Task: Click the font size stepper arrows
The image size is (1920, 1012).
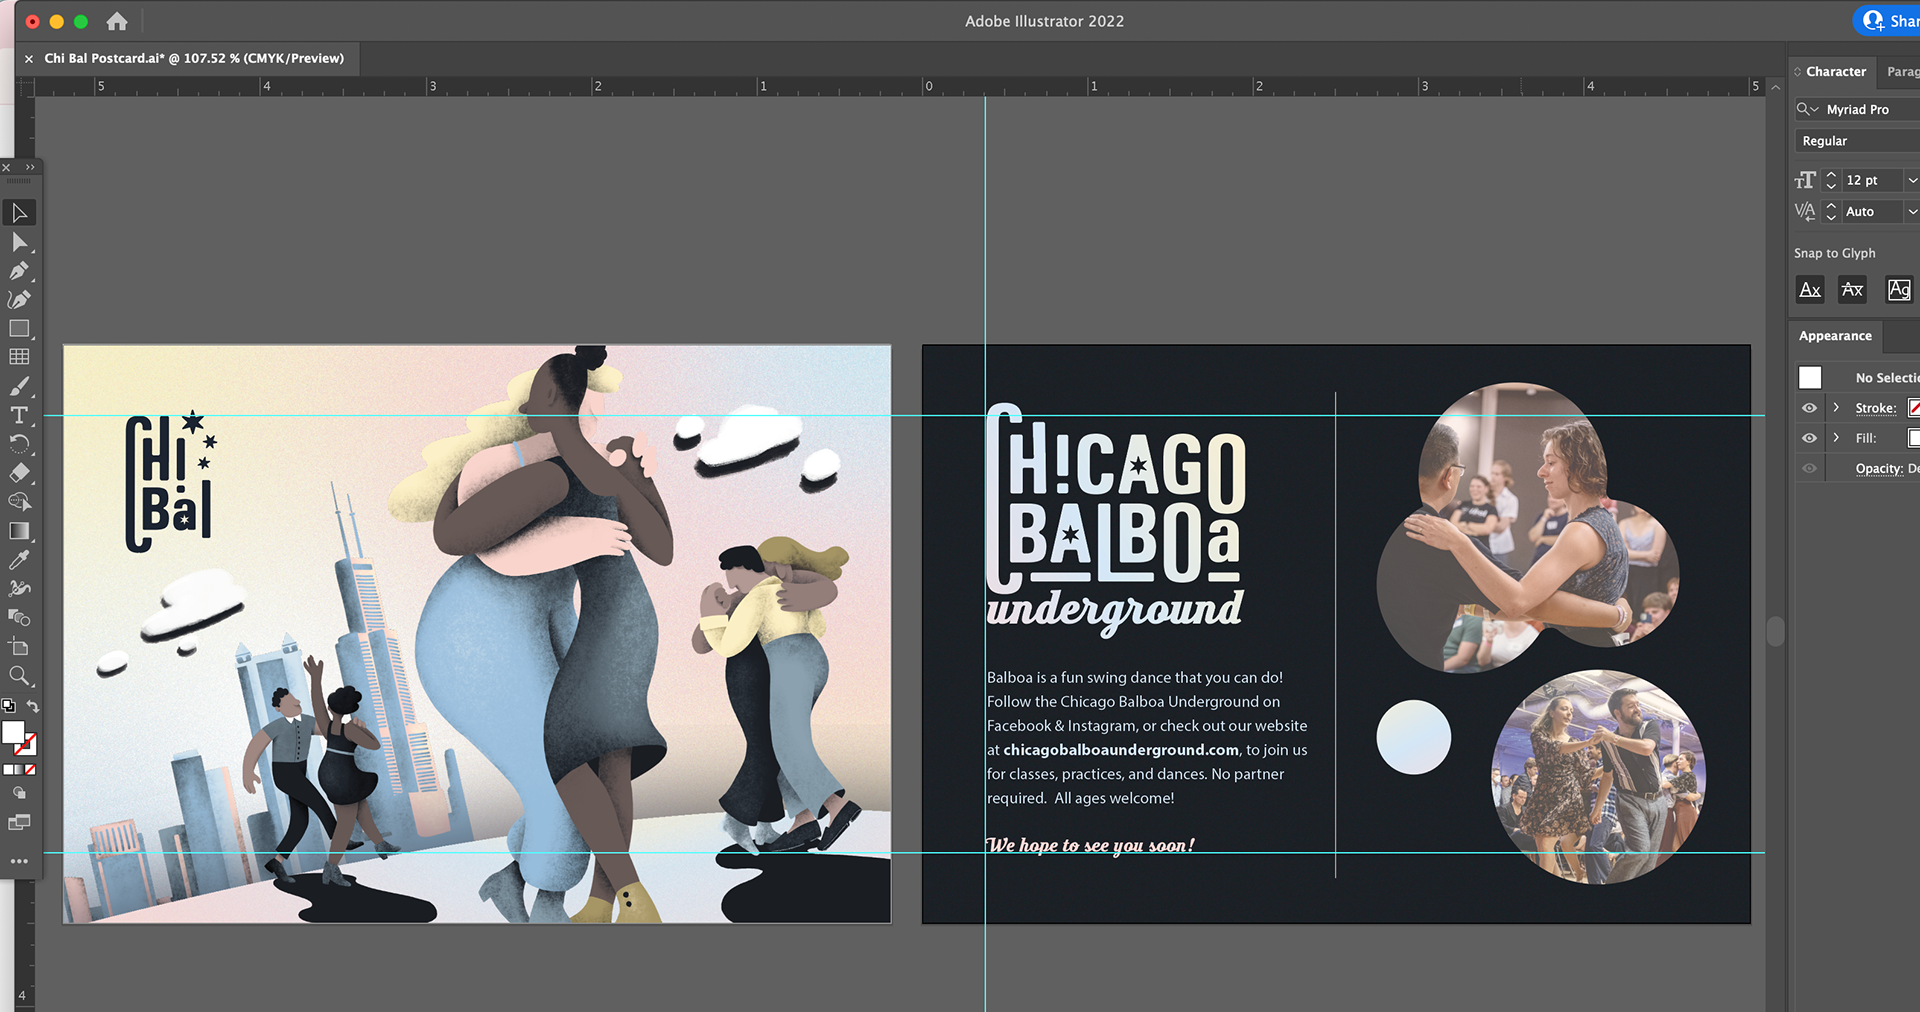Action: click(x=1831, y=180)
